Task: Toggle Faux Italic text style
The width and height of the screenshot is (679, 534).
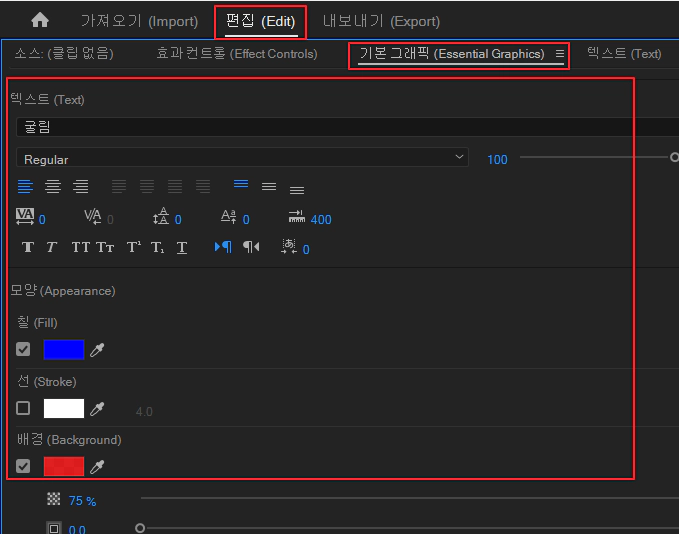Action: point(52,247)
